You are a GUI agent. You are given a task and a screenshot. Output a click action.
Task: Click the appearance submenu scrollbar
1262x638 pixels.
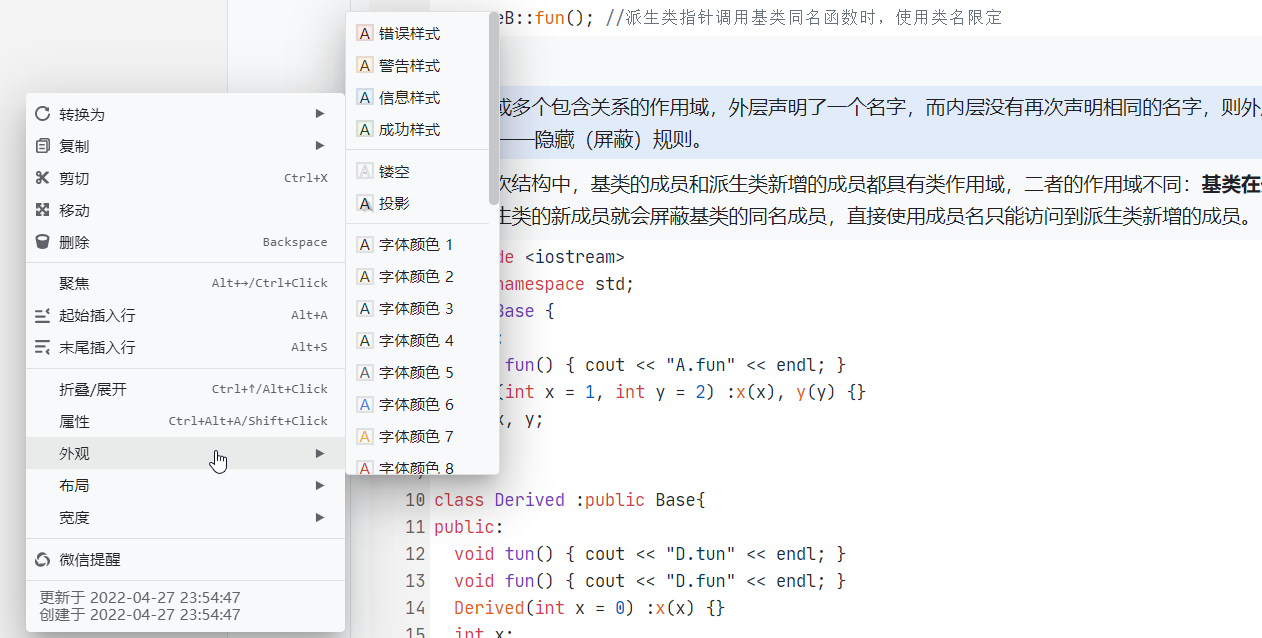[493, 110]
